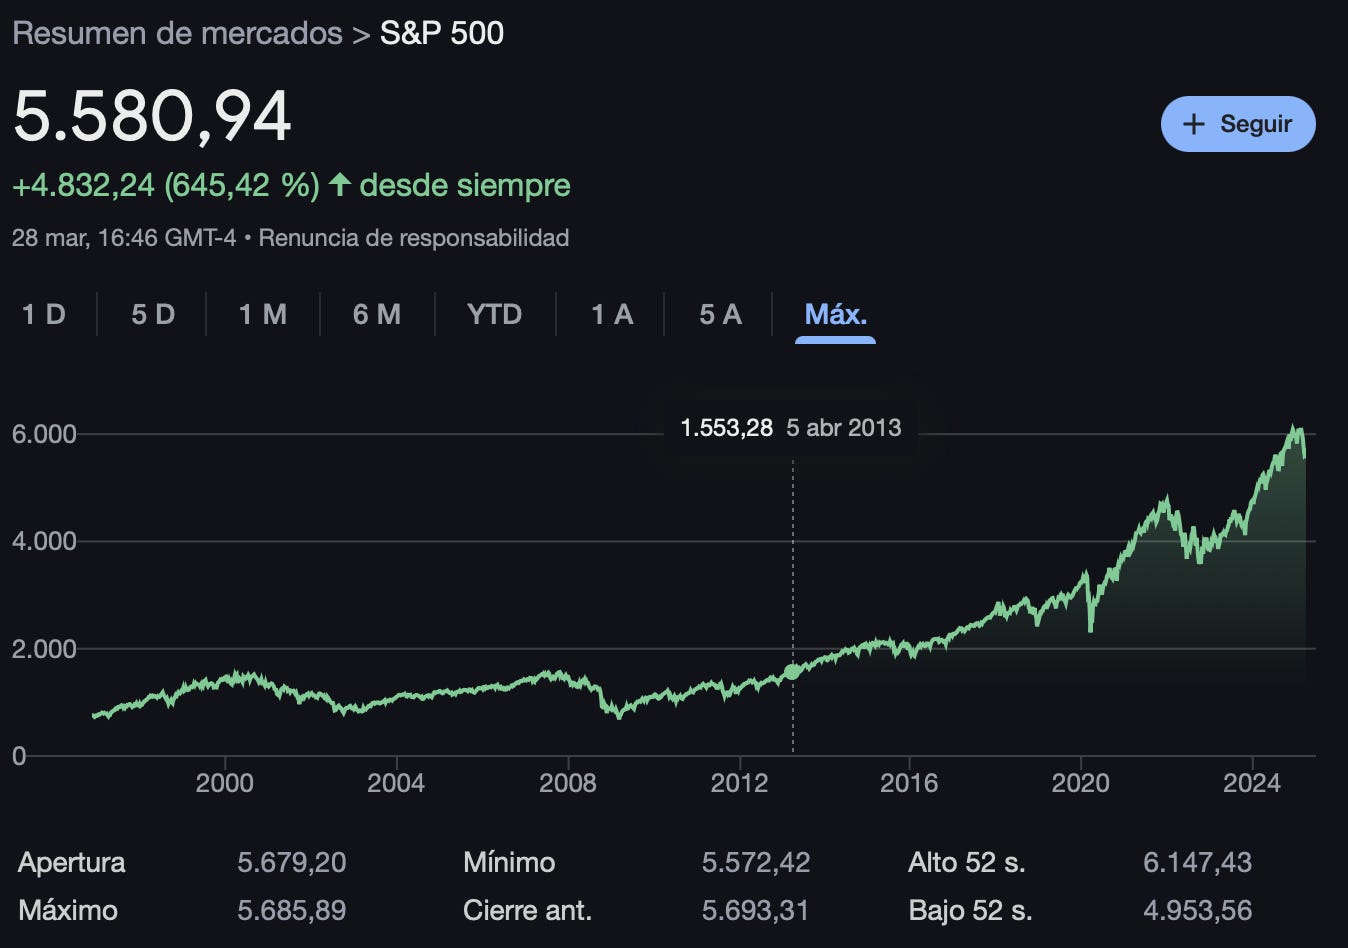
Task: Click the plus icon in Seguir button
Action: 1193,124
